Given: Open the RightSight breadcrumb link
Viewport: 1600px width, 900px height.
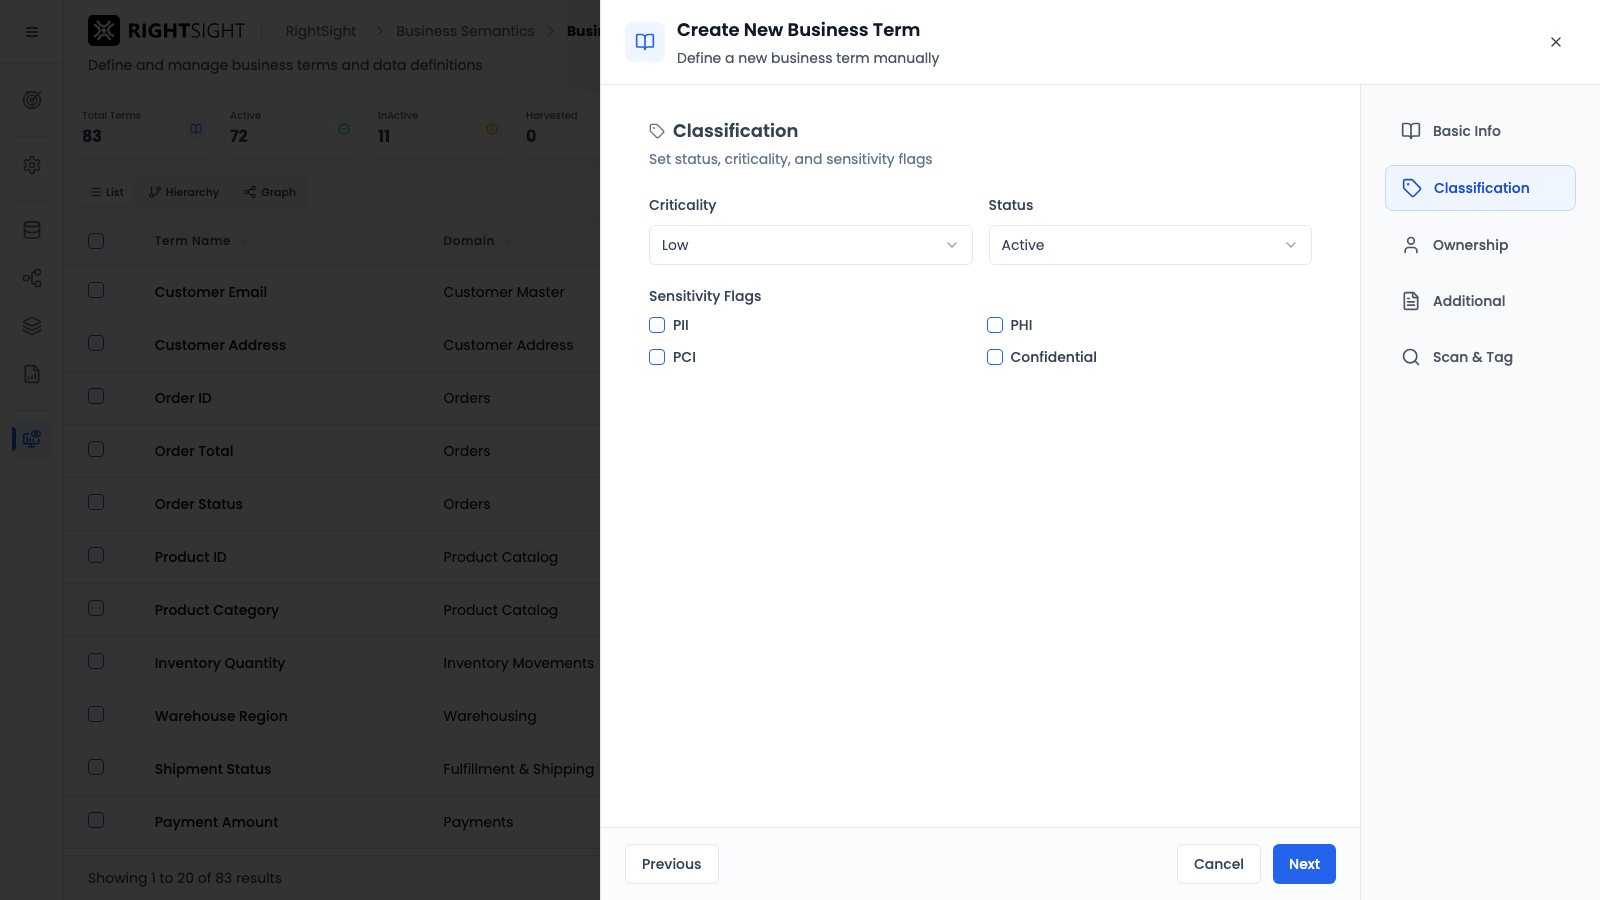Looking at the screenshot, I should click(320, 31).
